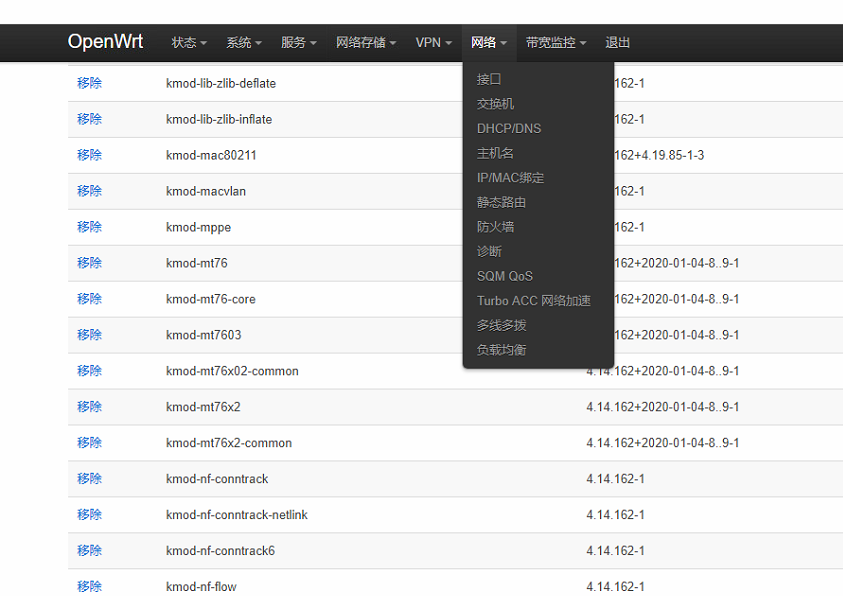Click package name kmod-nf-flow
843x596 pixels.
tap(201, 587)
